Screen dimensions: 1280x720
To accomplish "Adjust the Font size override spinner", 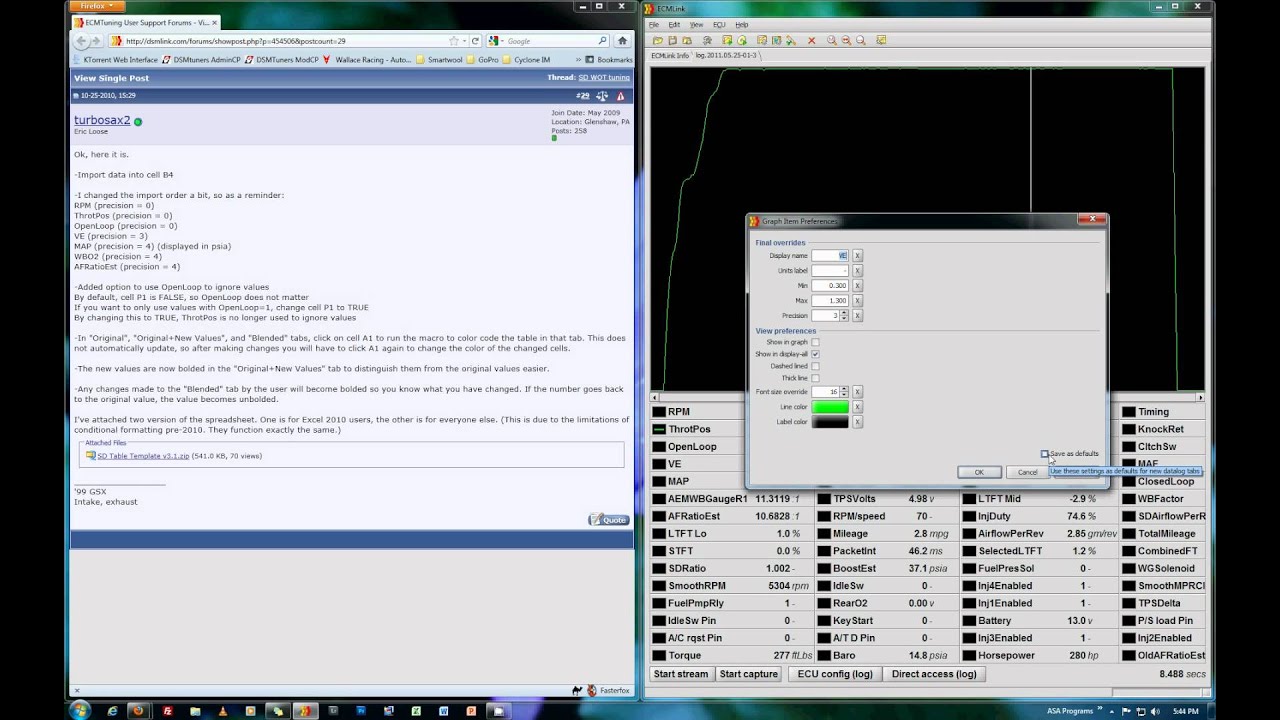I will click(x=844, y=392).
